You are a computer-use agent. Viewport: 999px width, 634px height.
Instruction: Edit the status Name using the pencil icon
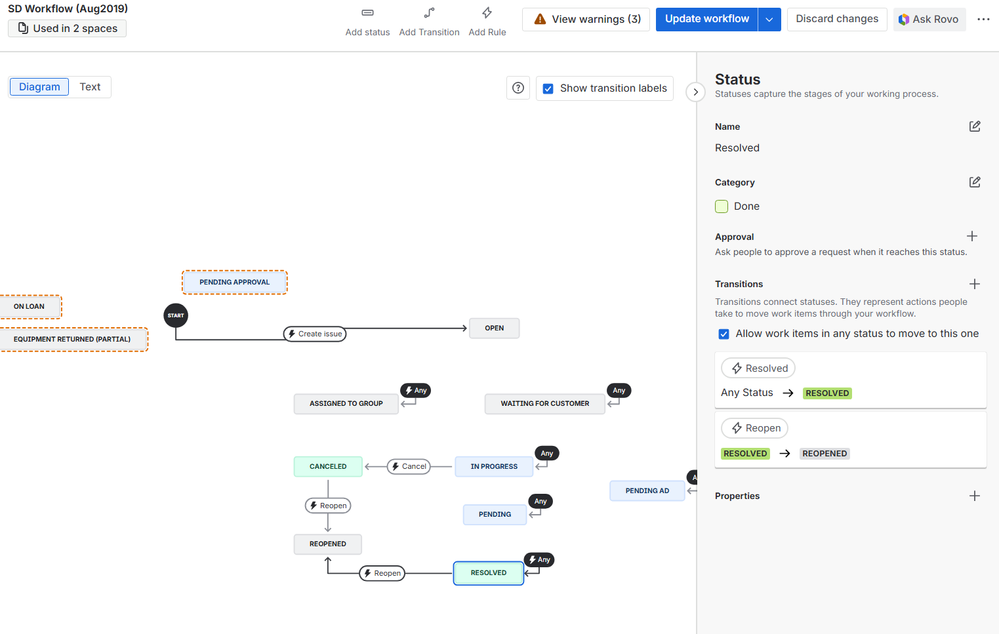coord(975,126)
